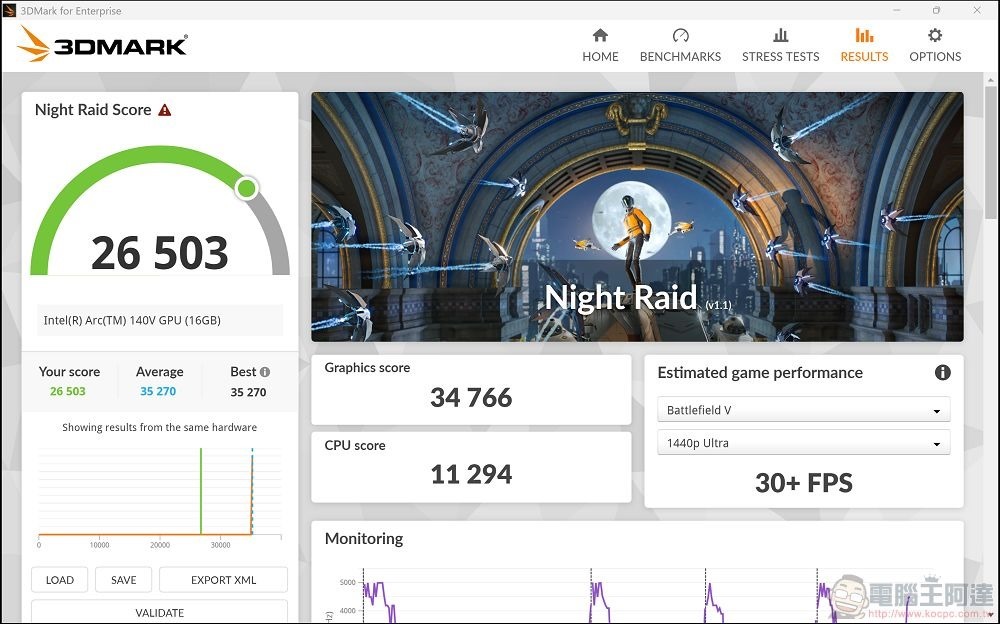Click the Best score 35 270
Screen dimensions: 1000x624
[x=248, y=392]
